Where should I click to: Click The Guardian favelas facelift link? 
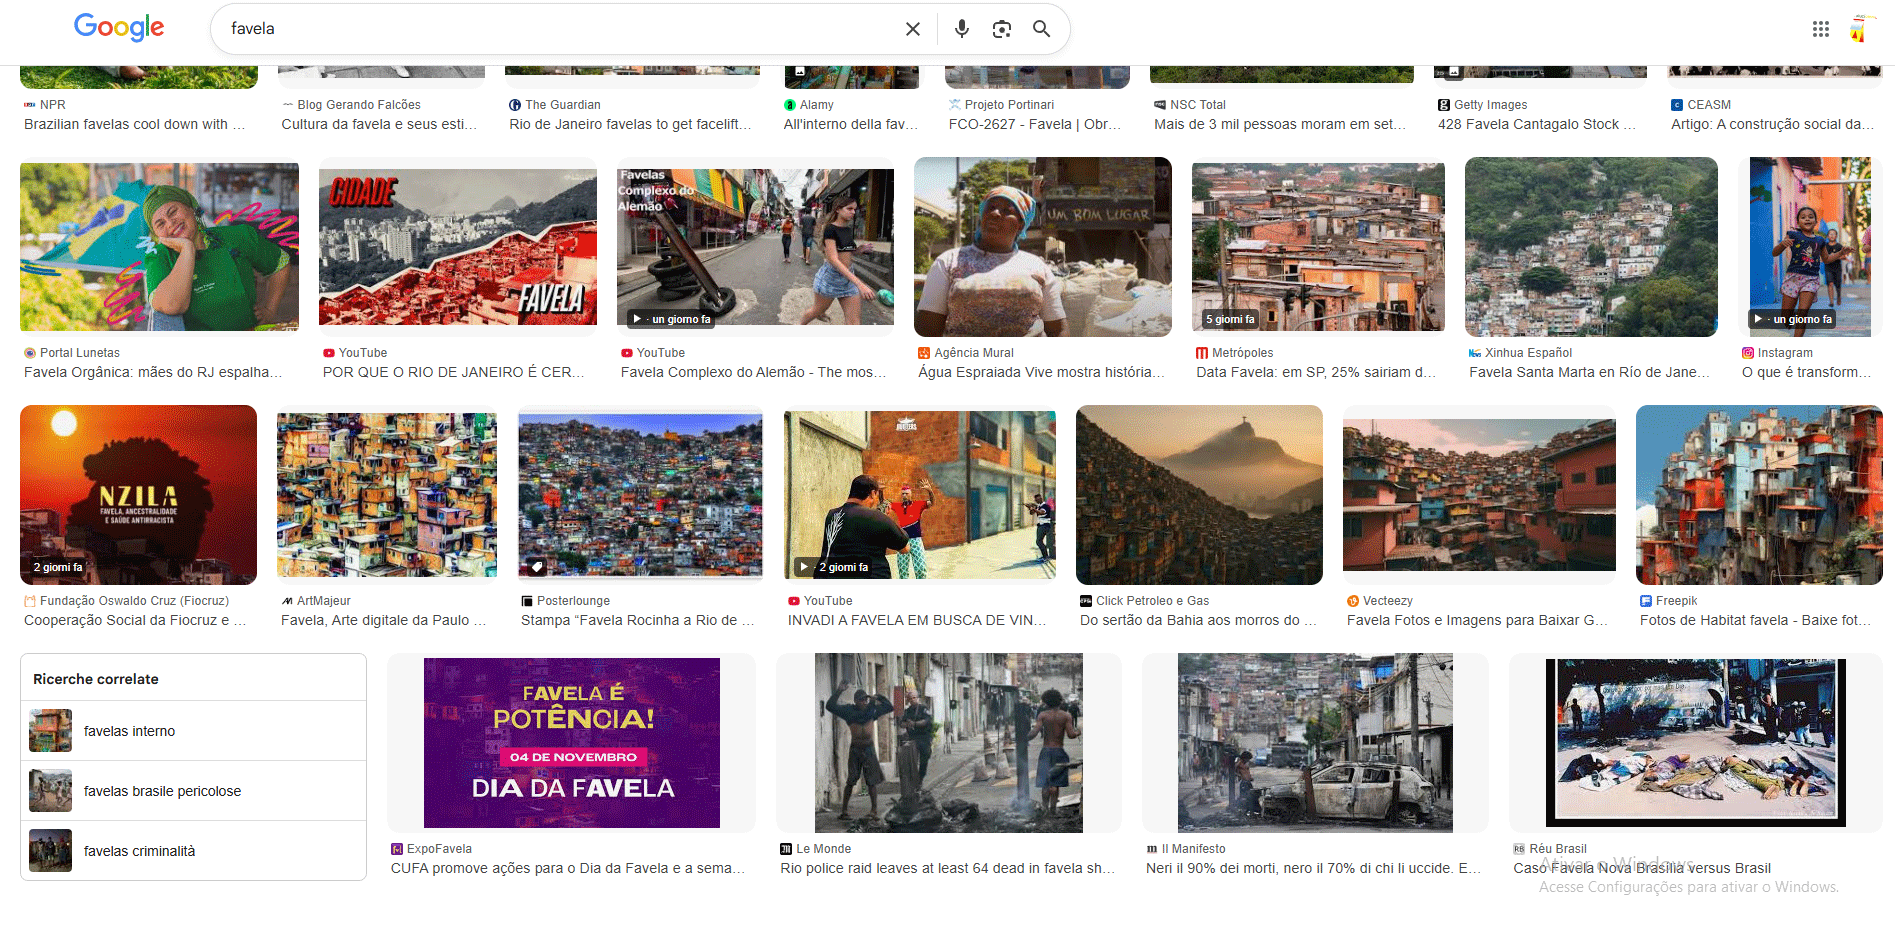point(629,124)
